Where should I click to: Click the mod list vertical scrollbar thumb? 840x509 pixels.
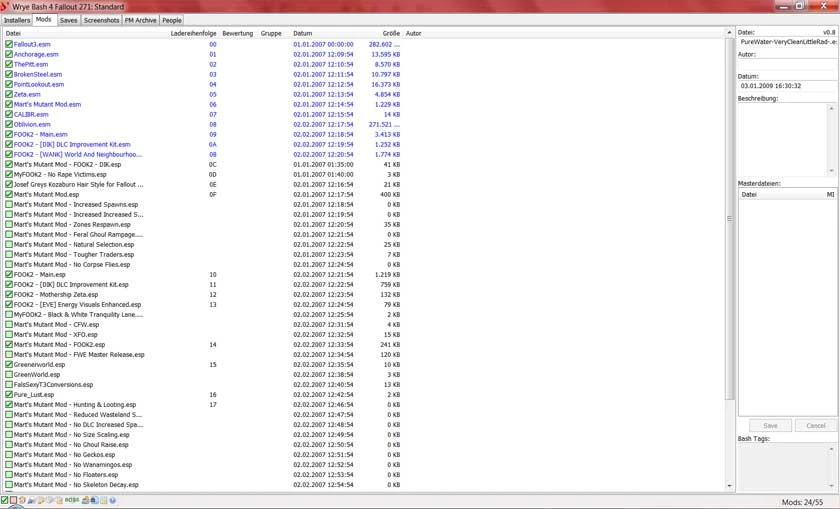(729, 219)
